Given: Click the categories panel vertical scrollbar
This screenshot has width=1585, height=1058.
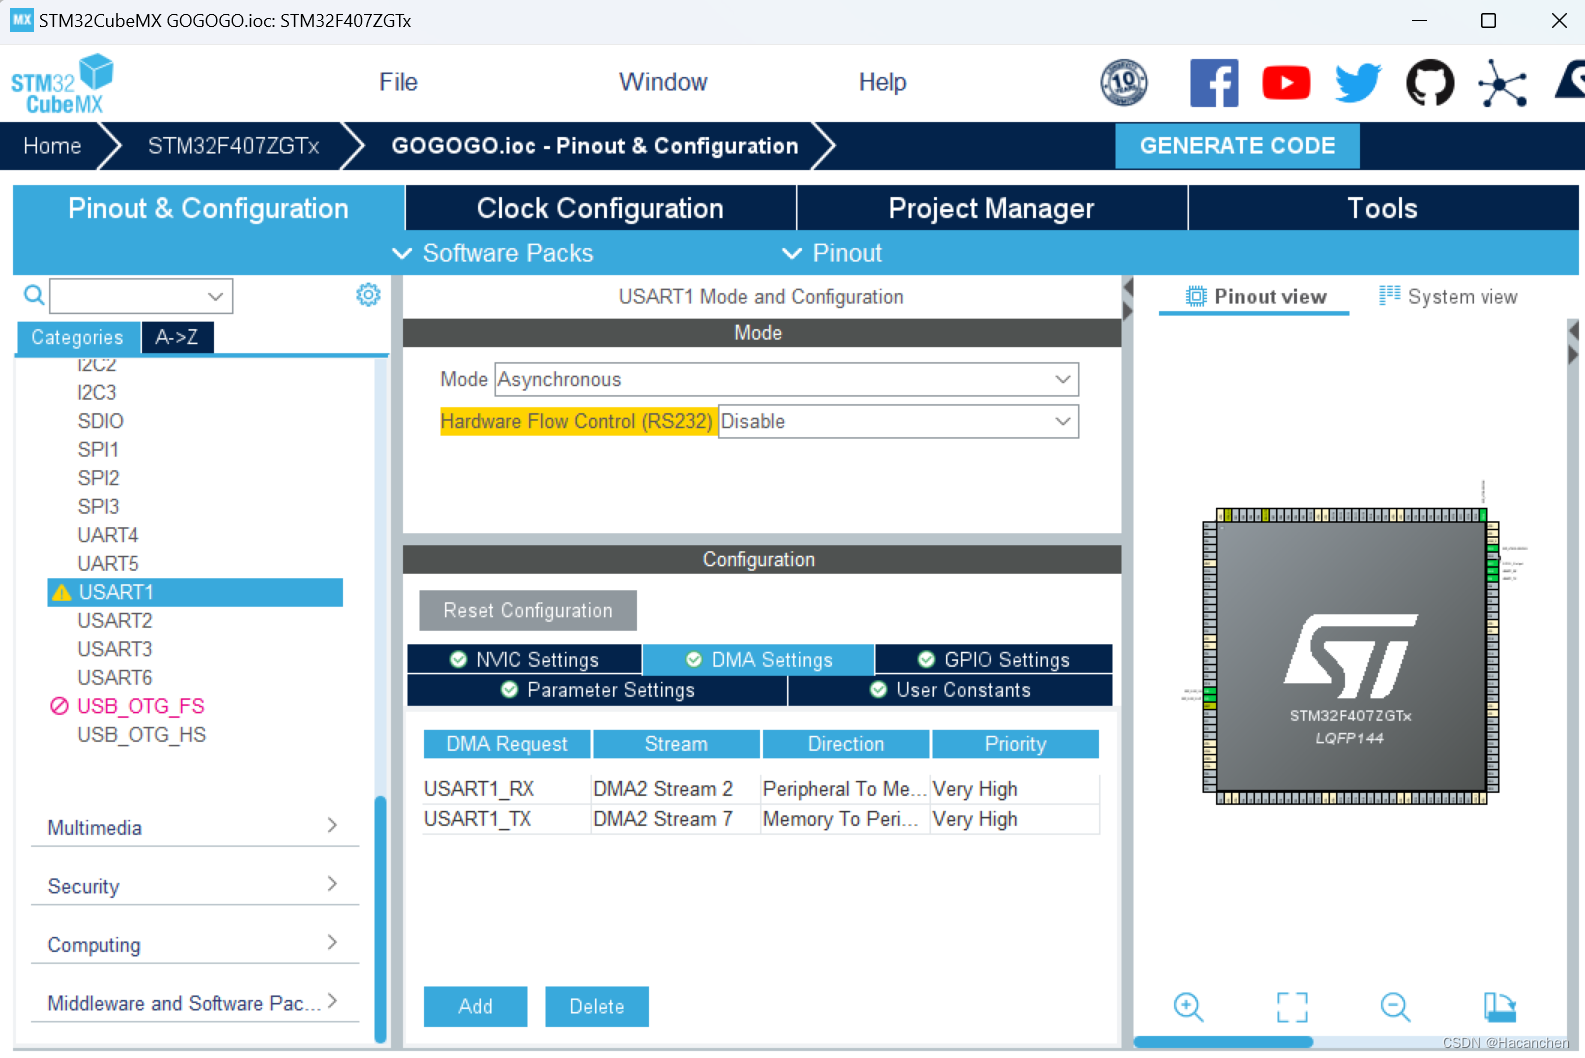Looking at the screenshot, I should point(380,918).
